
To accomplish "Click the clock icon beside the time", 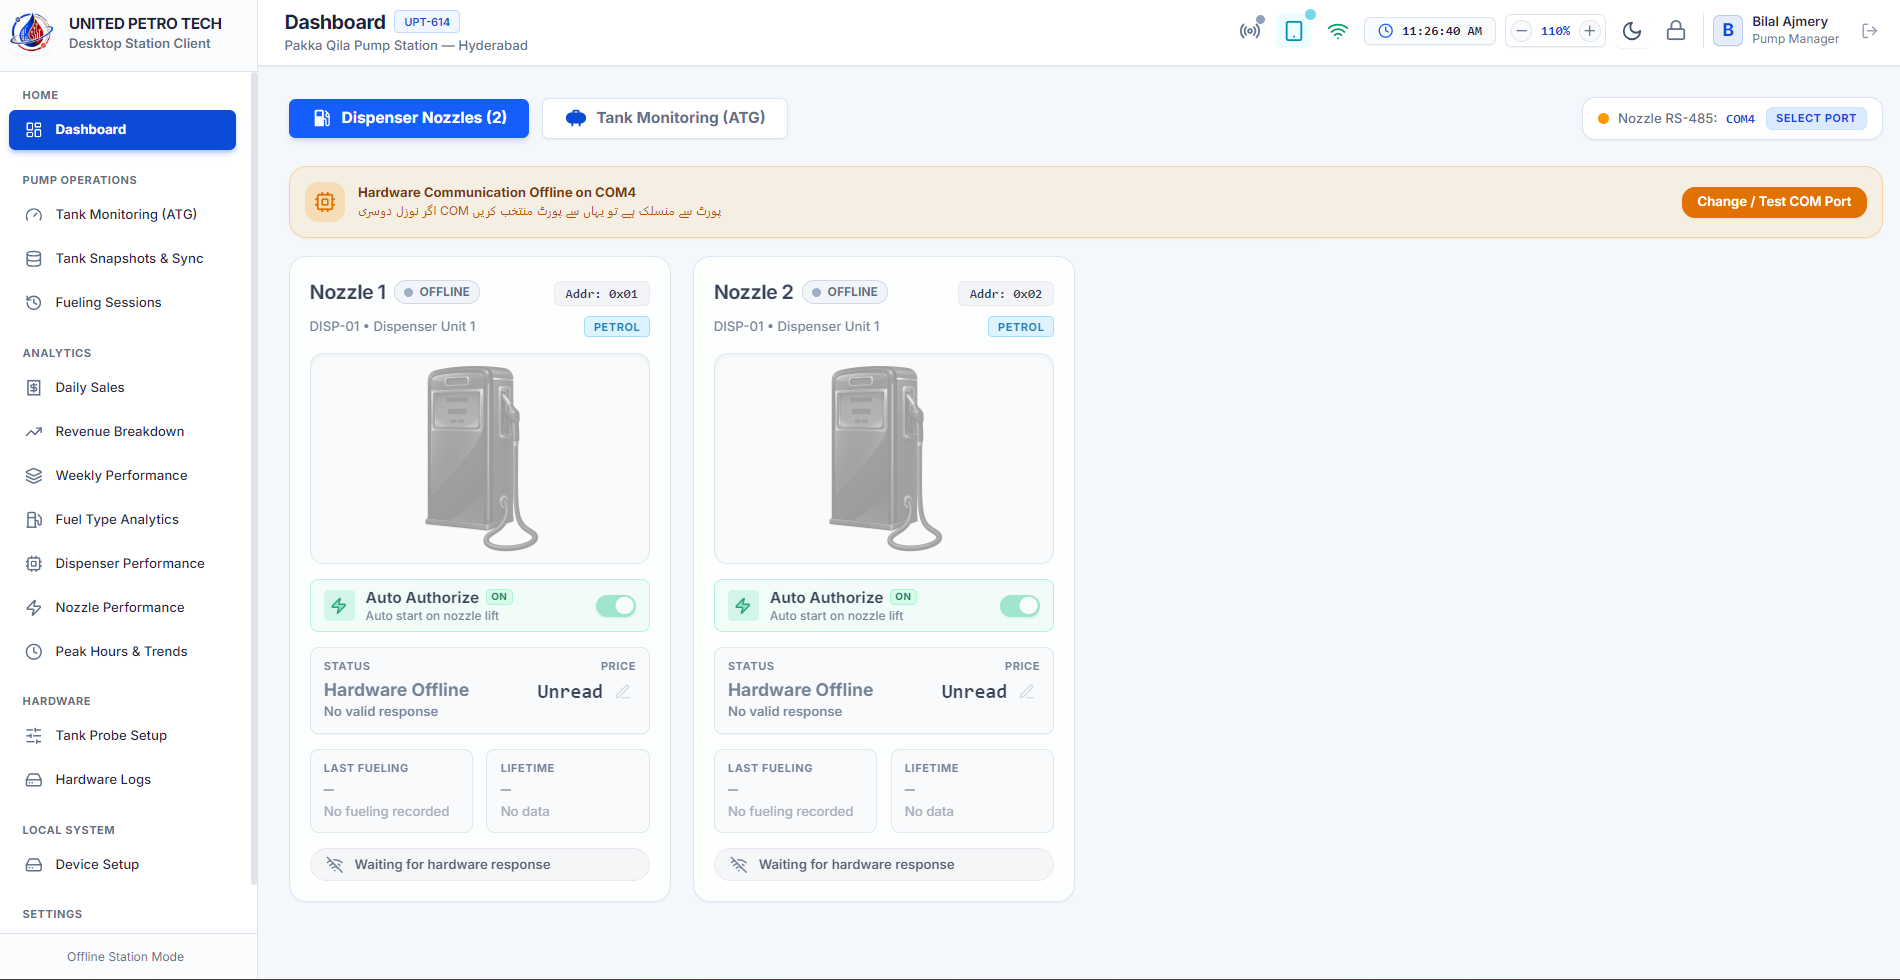I will click(x=1386, y=31).
